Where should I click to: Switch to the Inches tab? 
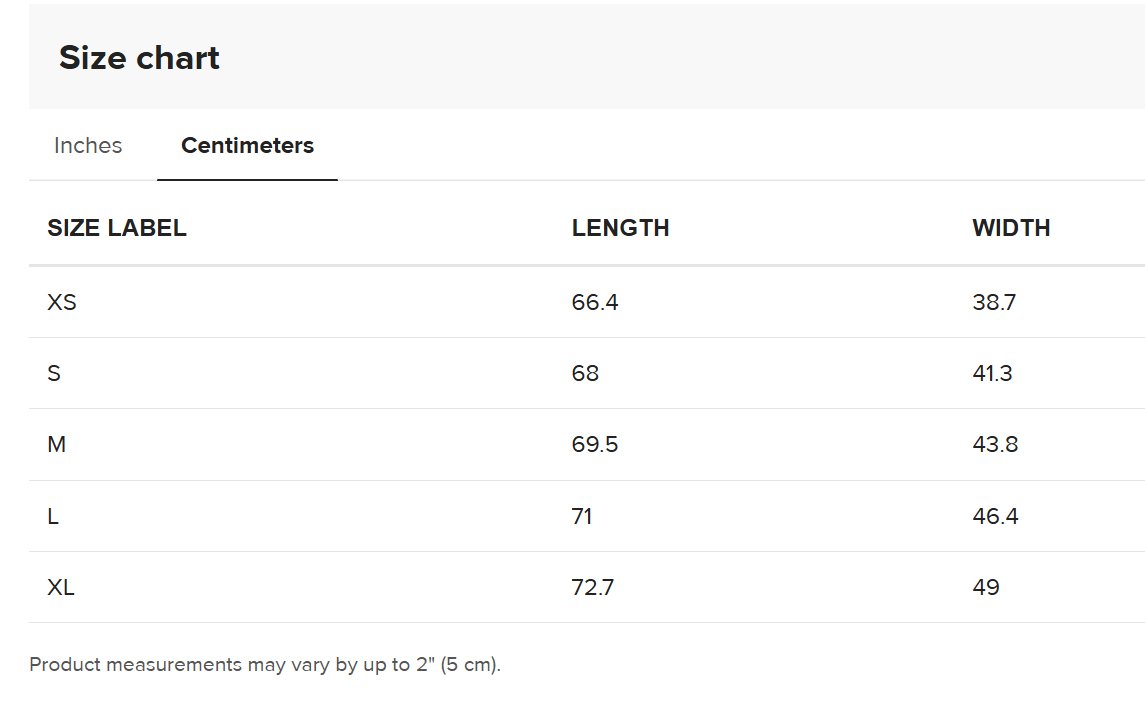(x=88, y=145)
